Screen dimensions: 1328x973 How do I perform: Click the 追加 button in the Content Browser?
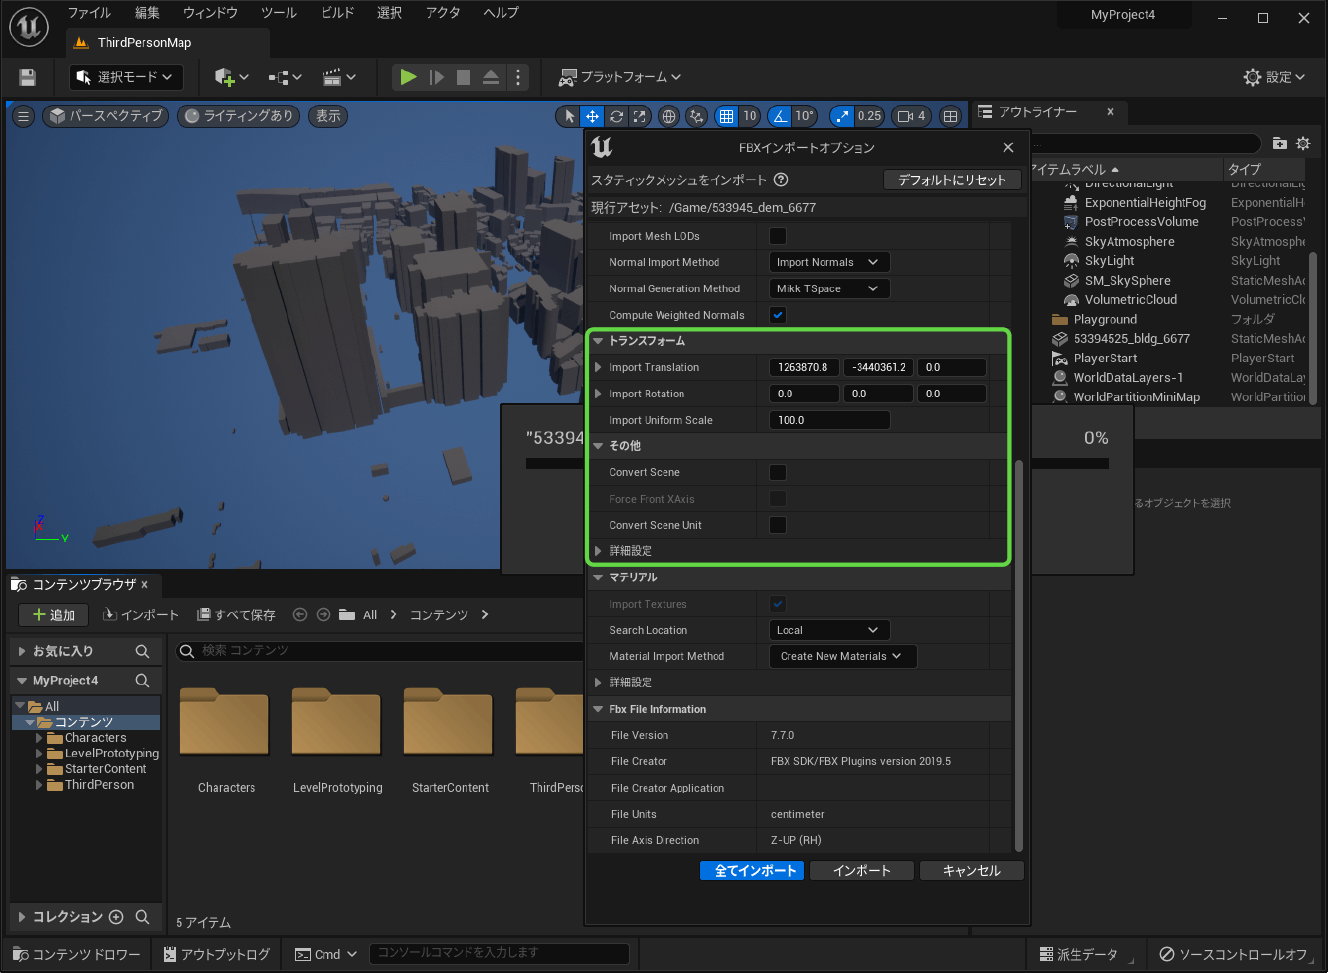point(53,615)
